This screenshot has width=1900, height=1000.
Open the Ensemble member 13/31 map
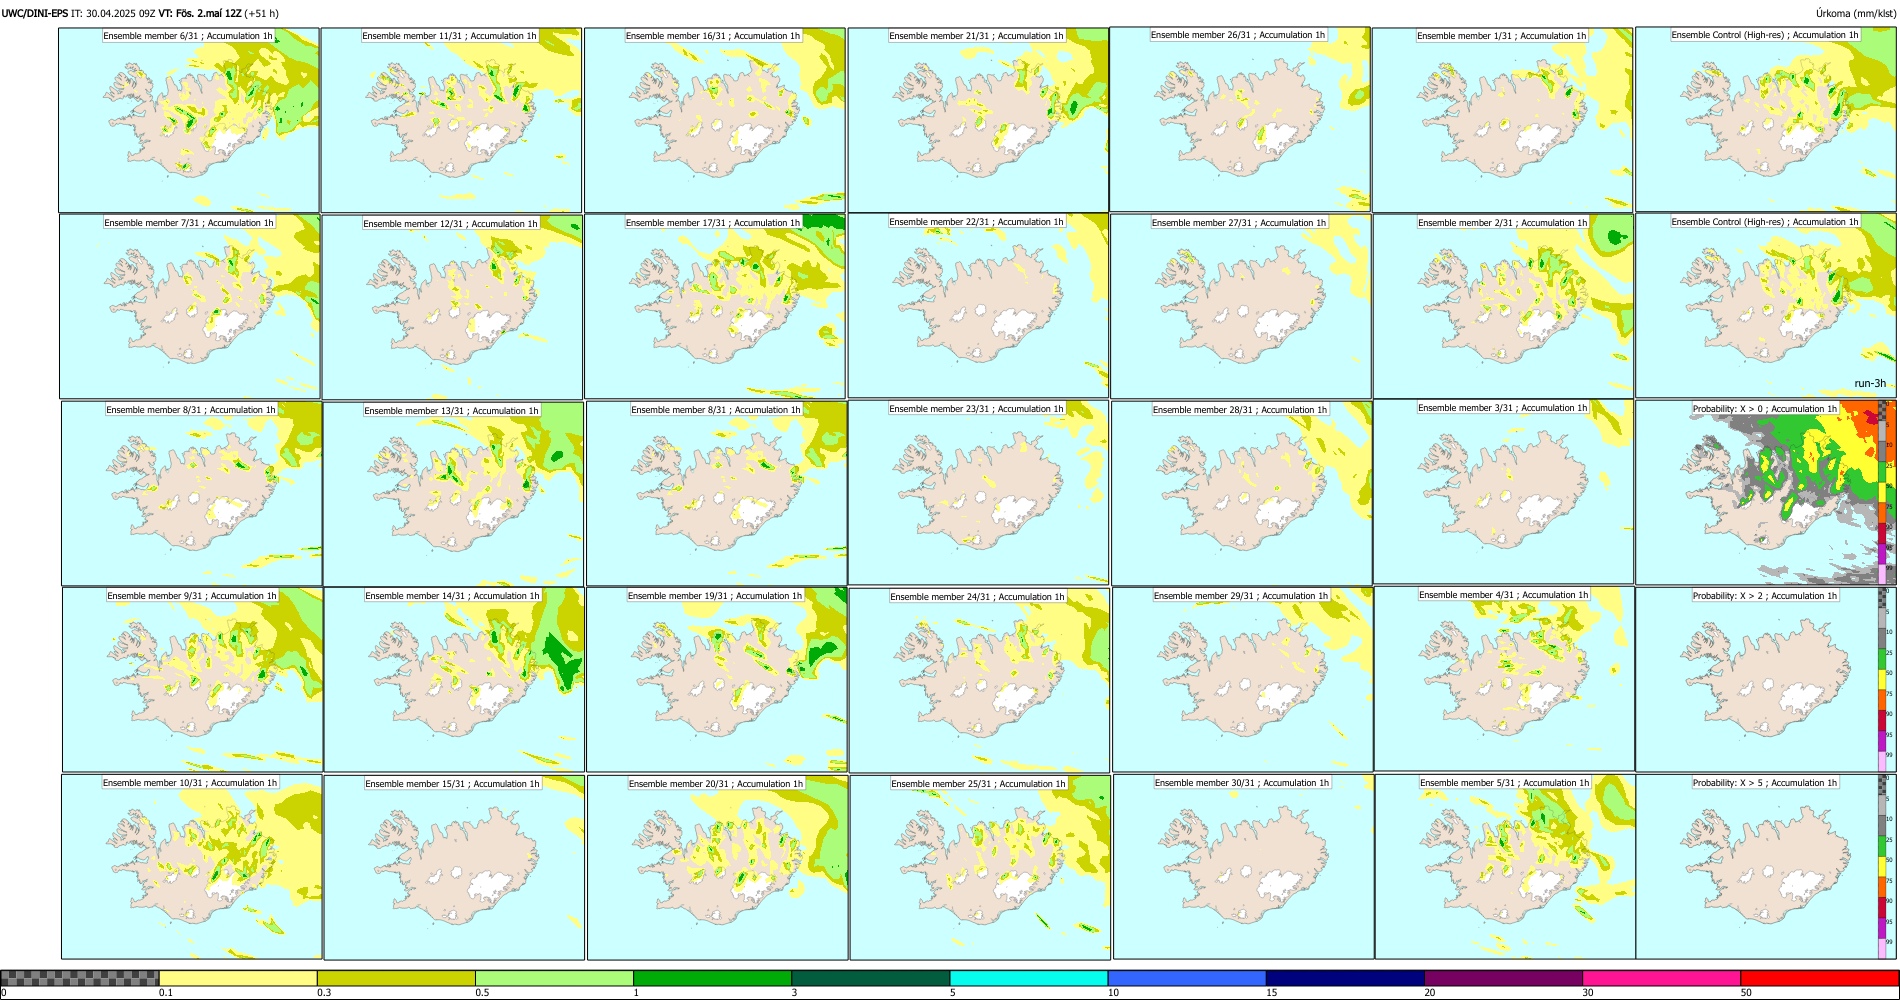coord(453,494)
